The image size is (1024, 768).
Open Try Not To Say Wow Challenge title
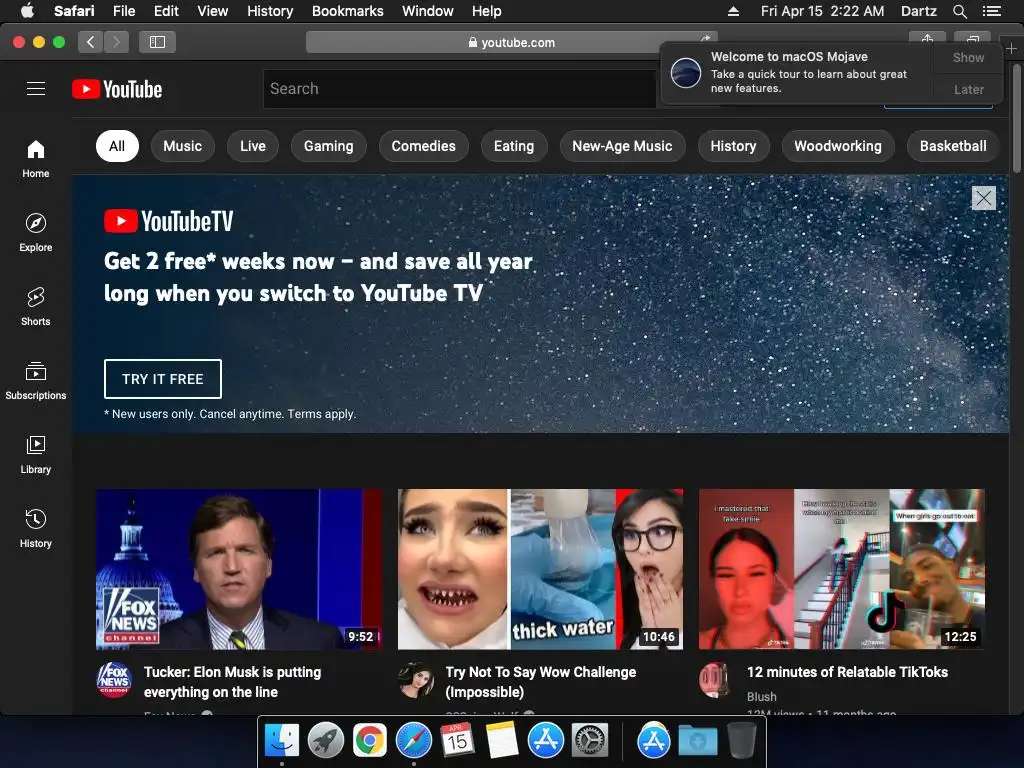[x=541, y=682]
